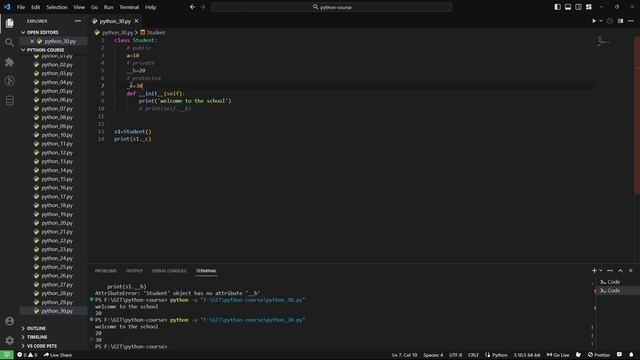
Task: Open the run options dropdown arrow
Action: point(601,21)
